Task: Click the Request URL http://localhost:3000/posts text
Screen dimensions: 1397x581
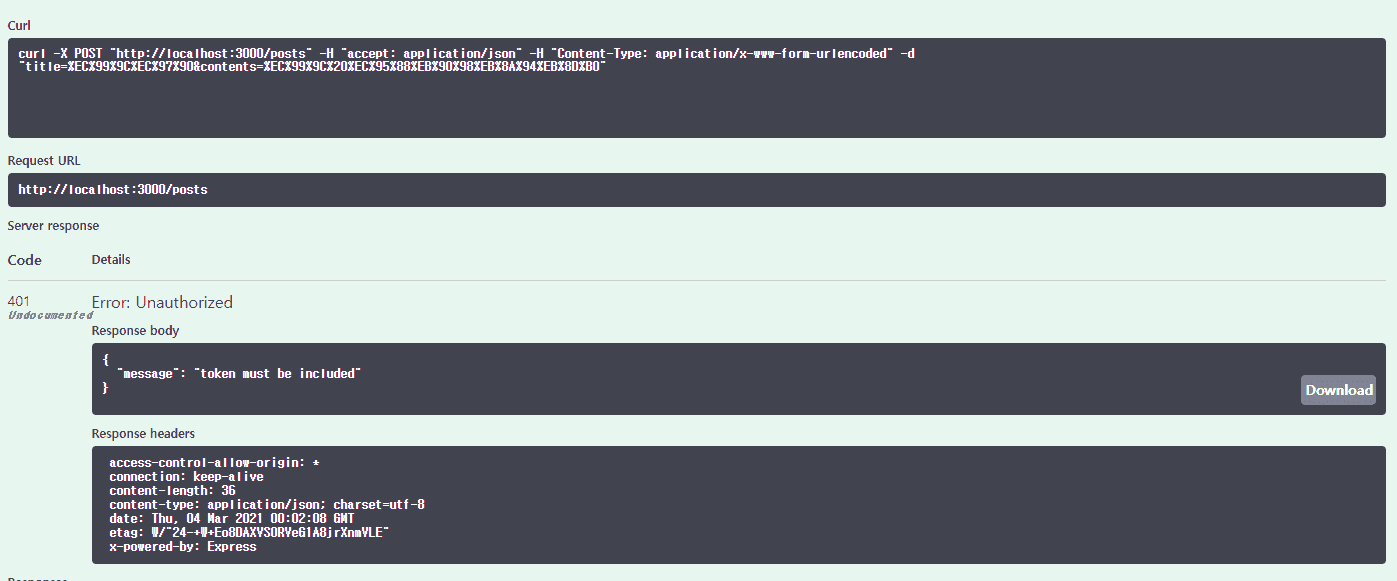Action: (x=113, y=189)
